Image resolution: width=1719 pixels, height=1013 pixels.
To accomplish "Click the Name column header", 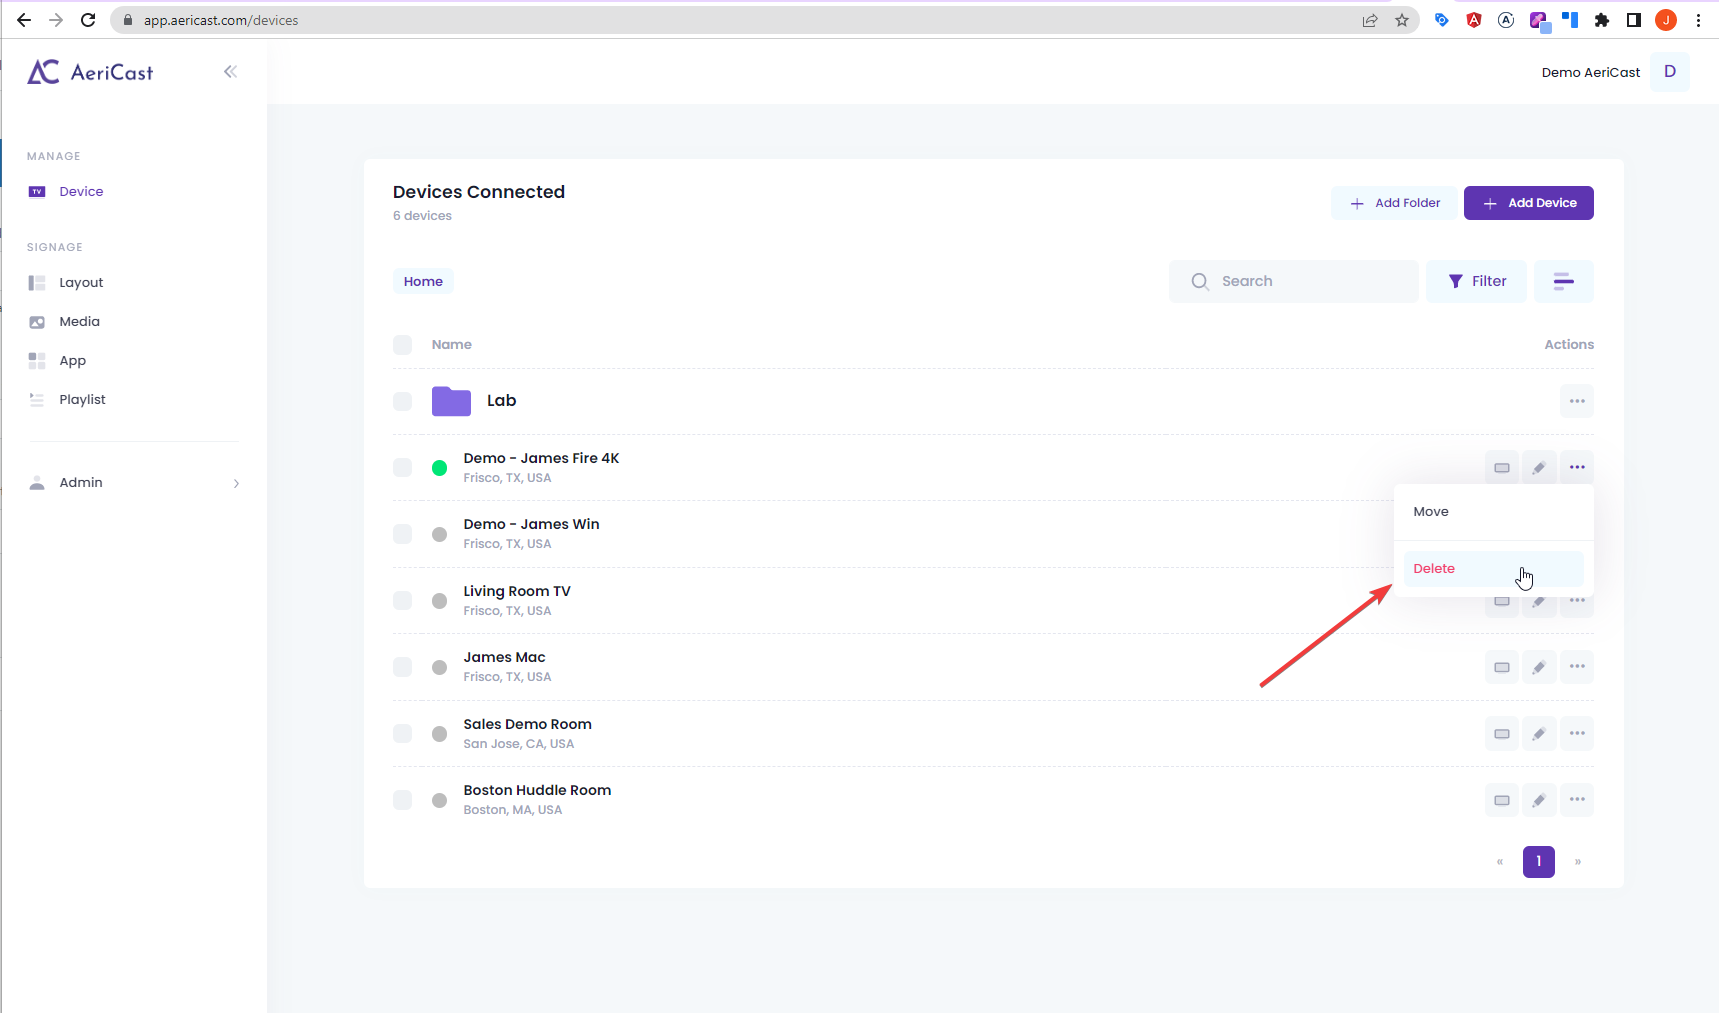I will [451, 345].
